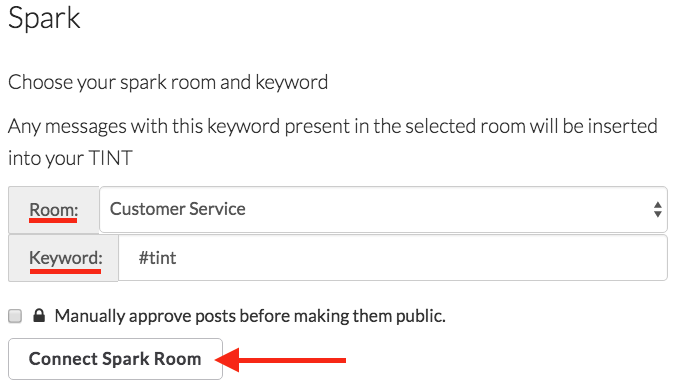Click the red underline beneath Room label
The width and height of the screenshot is (674, 387).
point(53,221)
